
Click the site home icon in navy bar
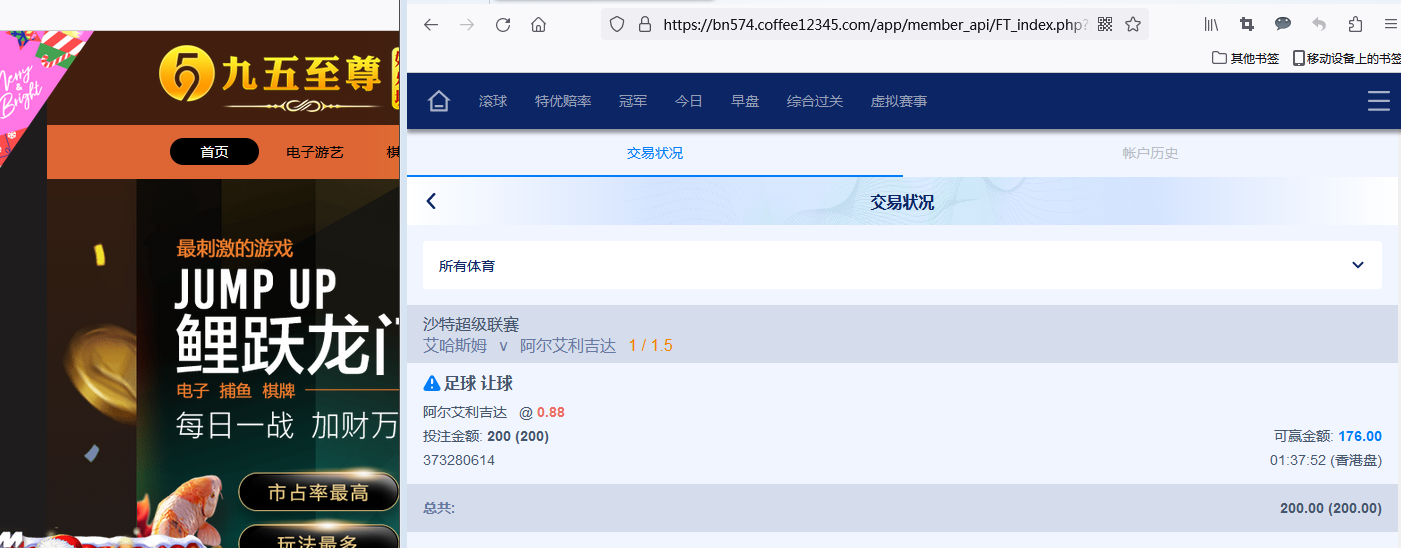(438, 101)
